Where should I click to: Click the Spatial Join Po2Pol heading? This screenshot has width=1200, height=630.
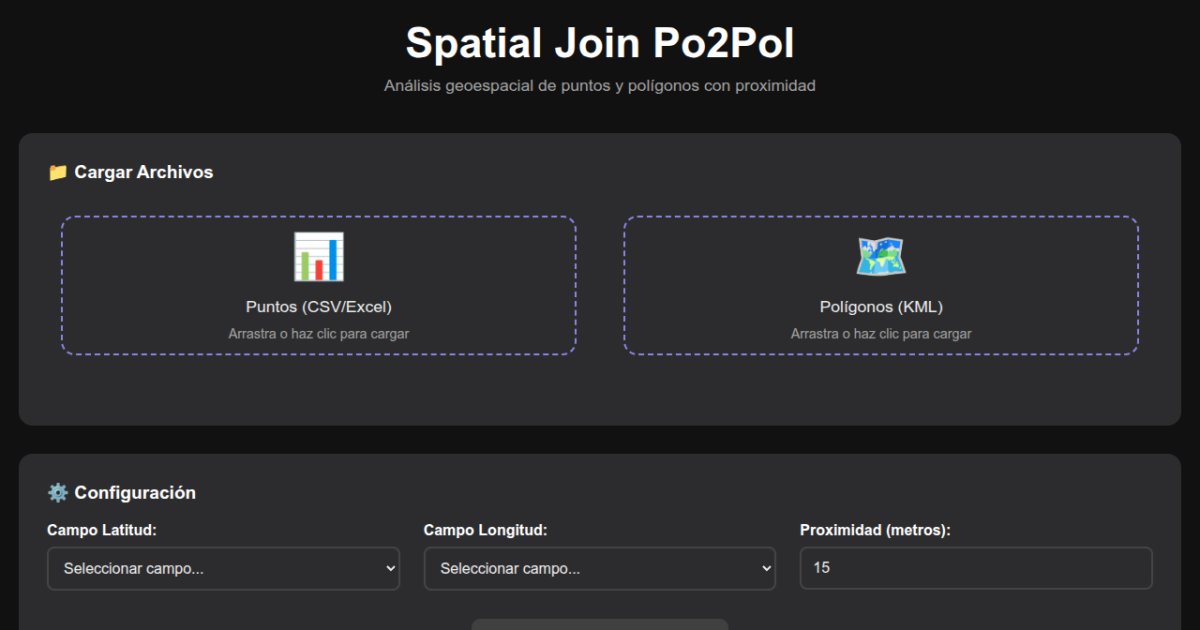pos(599,42)
